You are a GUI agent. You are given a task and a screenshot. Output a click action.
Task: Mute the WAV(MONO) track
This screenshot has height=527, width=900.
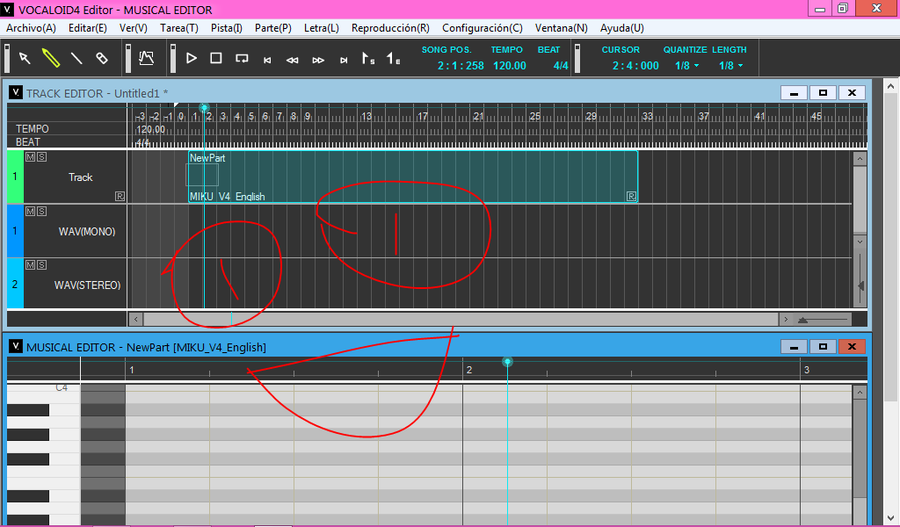click(30, 211)
